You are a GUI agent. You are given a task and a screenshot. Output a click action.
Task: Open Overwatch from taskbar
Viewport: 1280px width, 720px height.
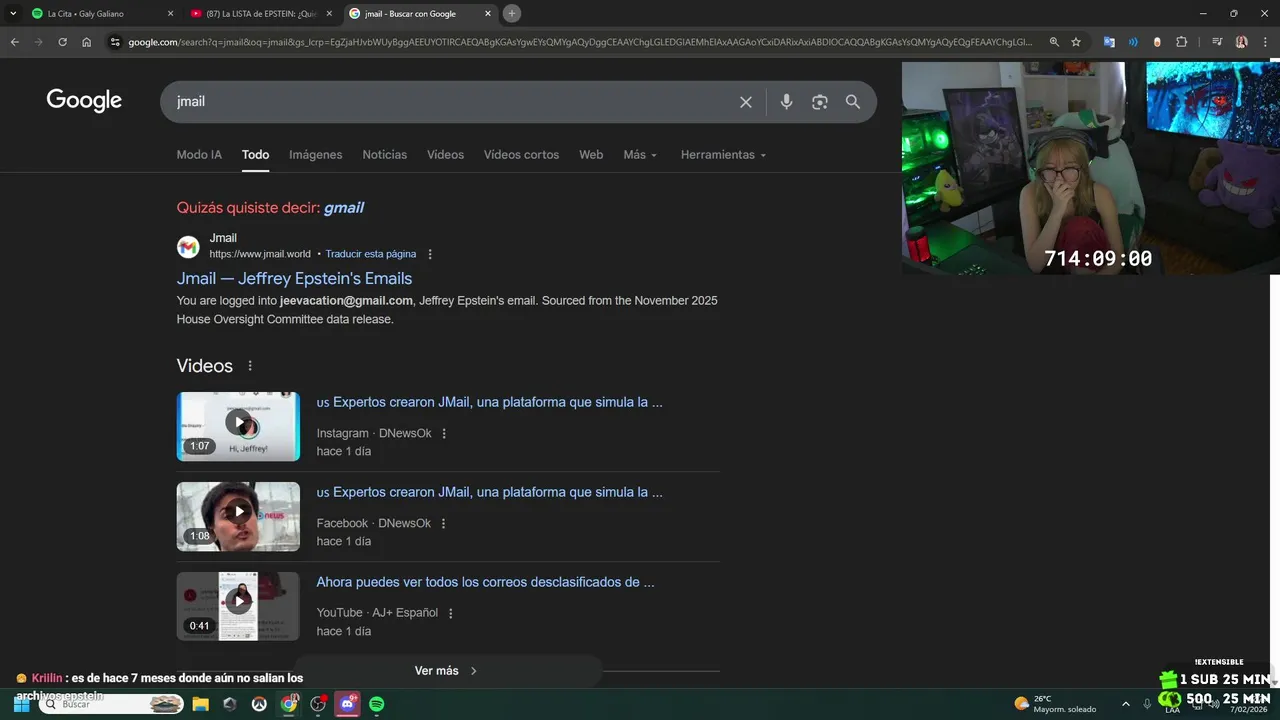click(259, 704)
